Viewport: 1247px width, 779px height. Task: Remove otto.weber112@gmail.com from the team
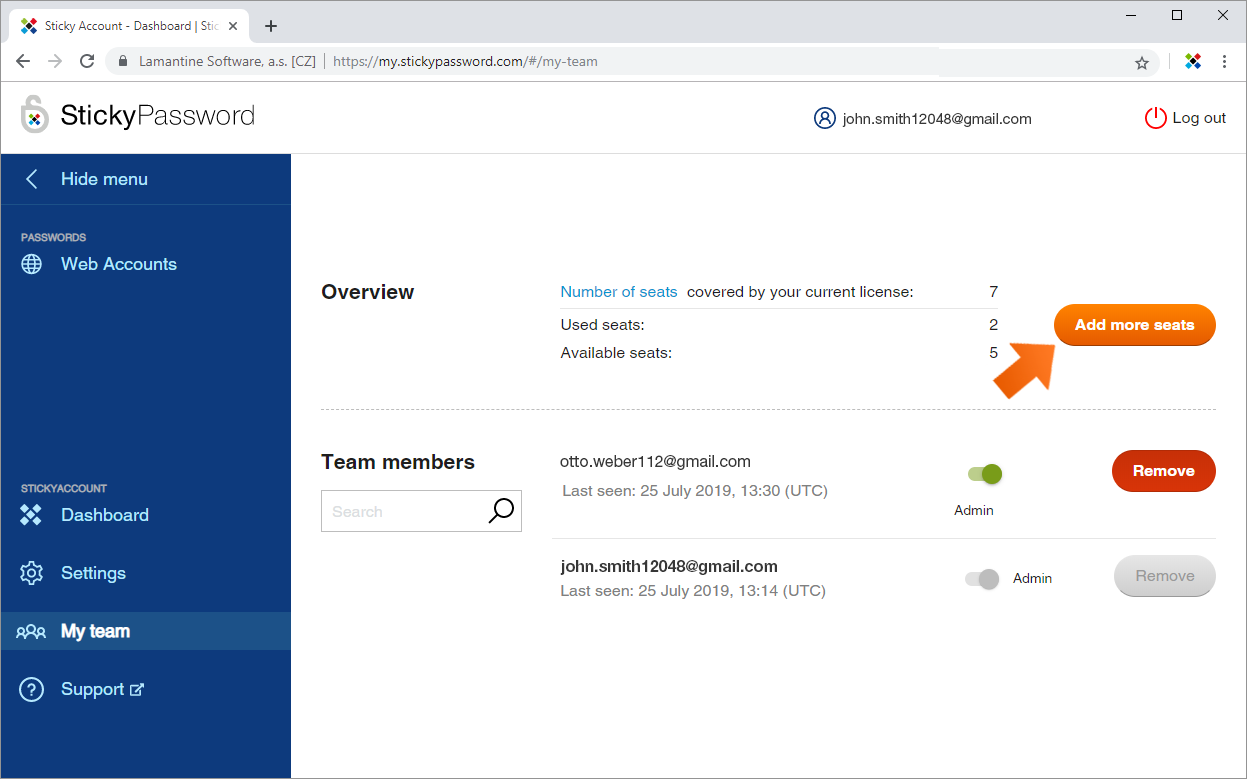[x=1164, y=471]
